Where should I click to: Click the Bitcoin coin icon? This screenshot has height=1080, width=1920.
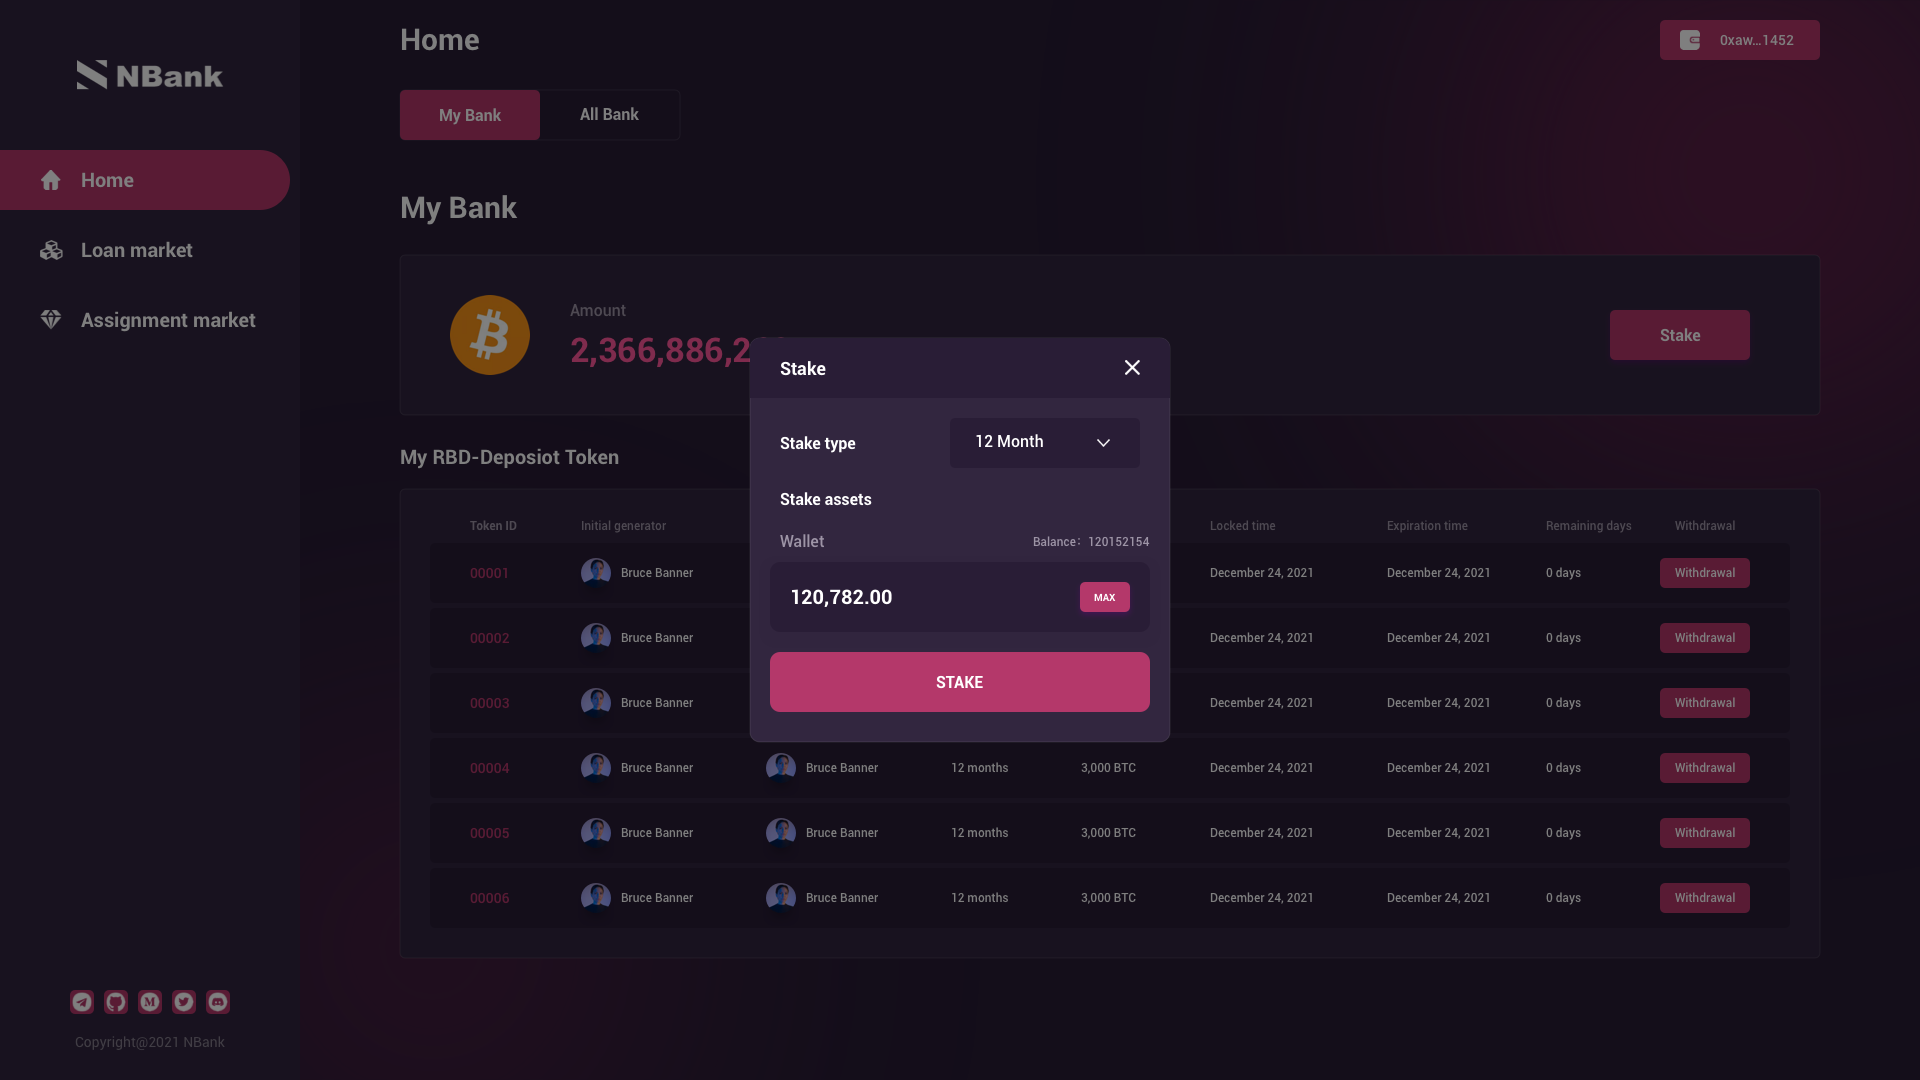click(x=490, y=335)
